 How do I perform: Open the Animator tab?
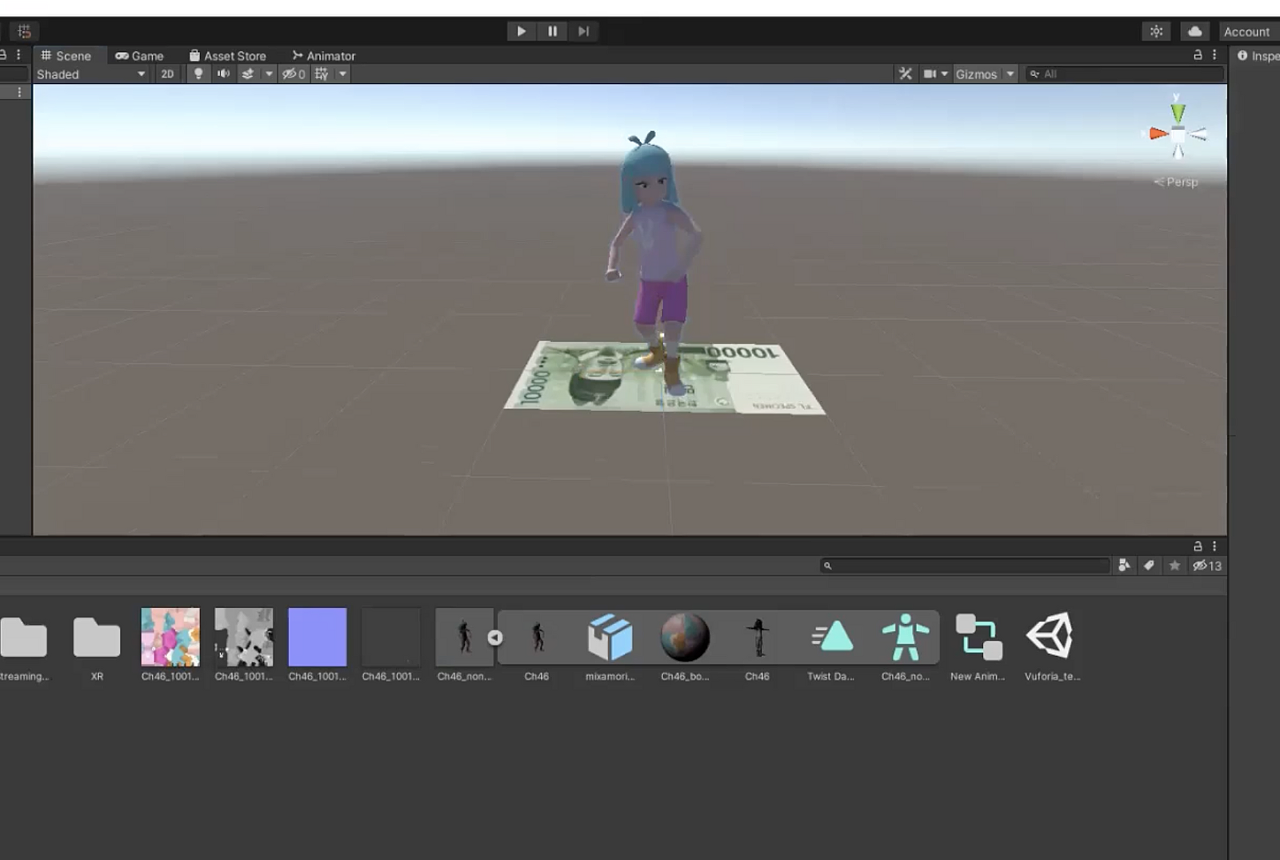pyautogui.click(x=324, y=56)
